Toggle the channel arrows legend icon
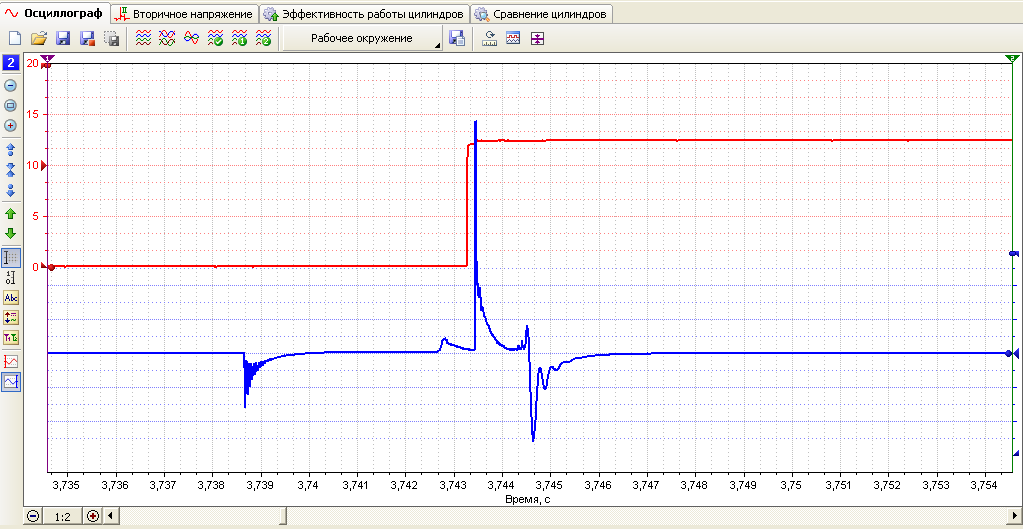The width and height of the screenshot is (1023, 529). 11,318
